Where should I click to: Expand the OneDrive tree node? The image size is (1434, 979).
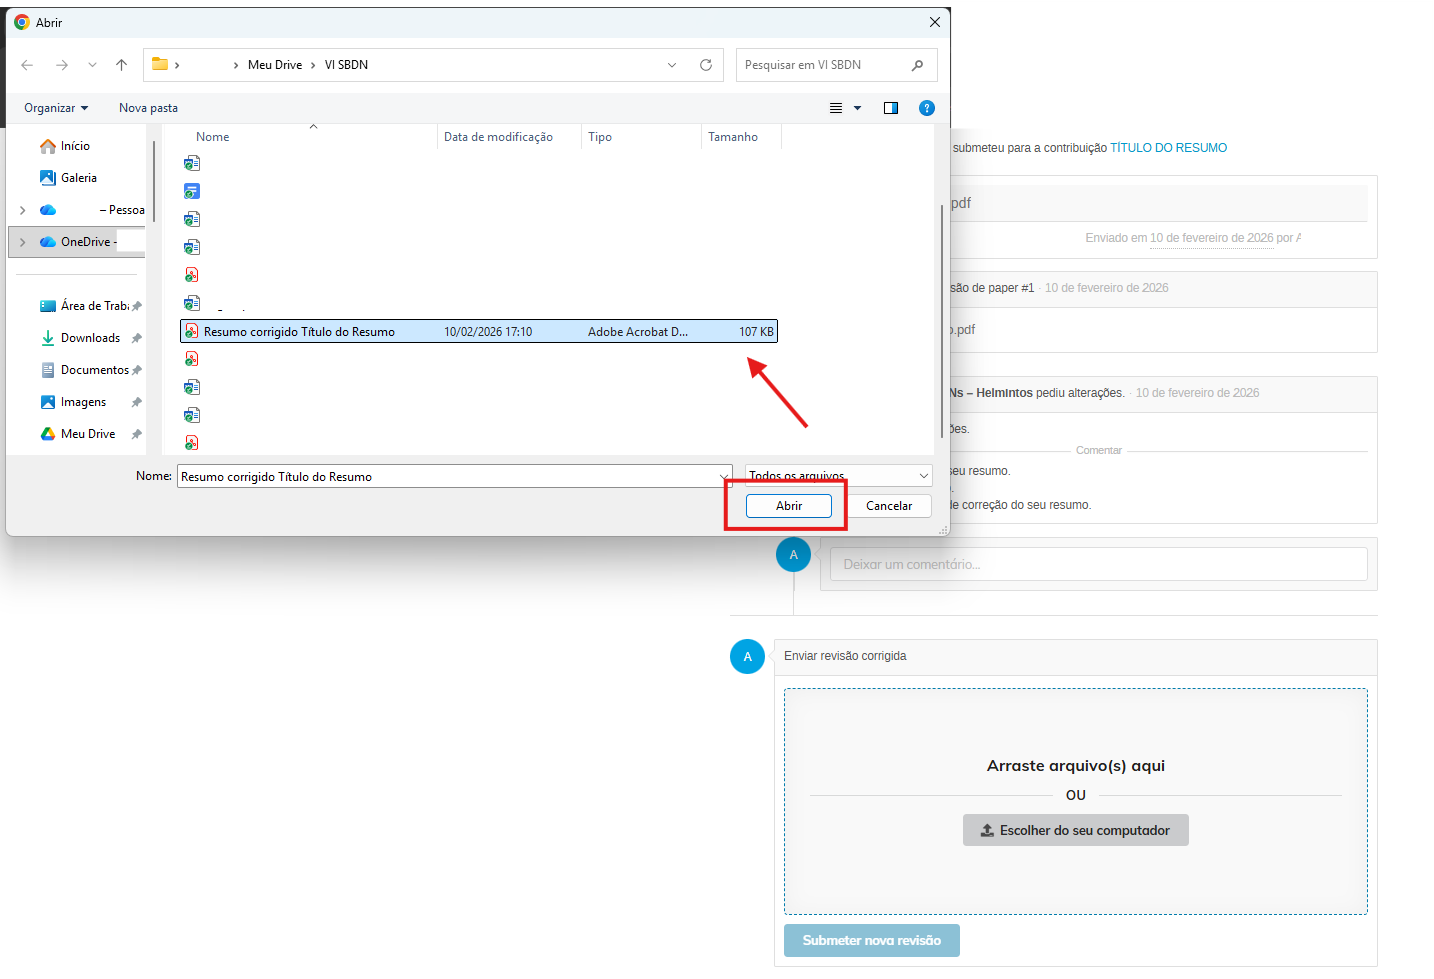(23, 242)
